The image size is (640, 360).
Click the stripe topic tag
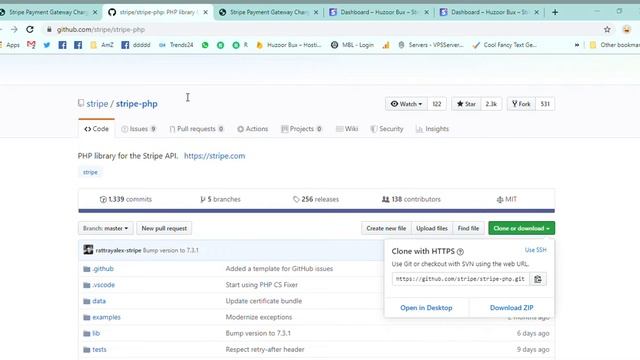[90, 172]
